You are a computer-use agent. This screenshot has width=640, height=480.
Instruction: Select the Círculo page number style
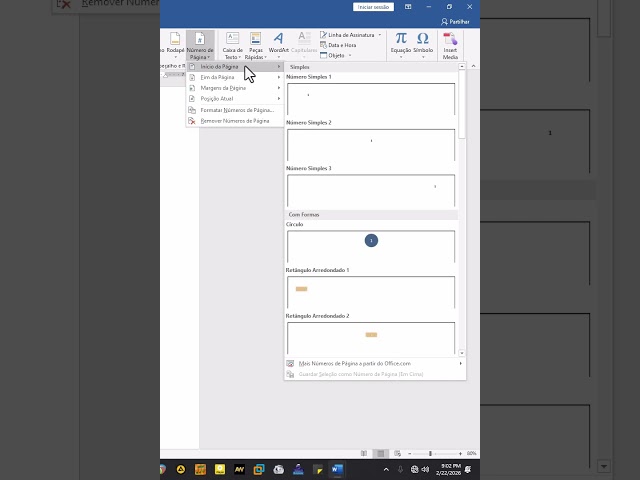[371, 247]
